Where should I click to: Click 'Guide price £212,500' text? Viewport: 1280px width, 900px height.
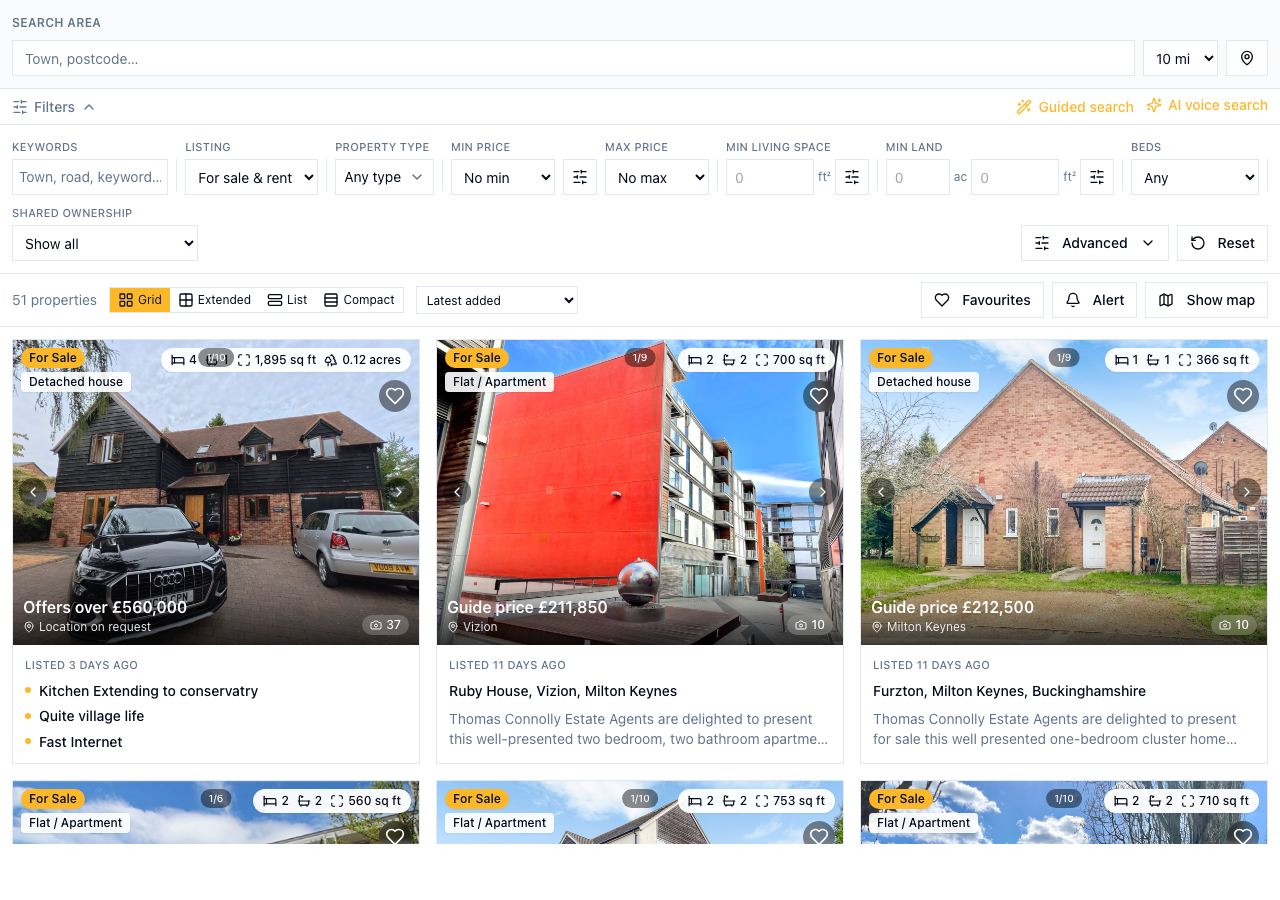coord(952,607)
